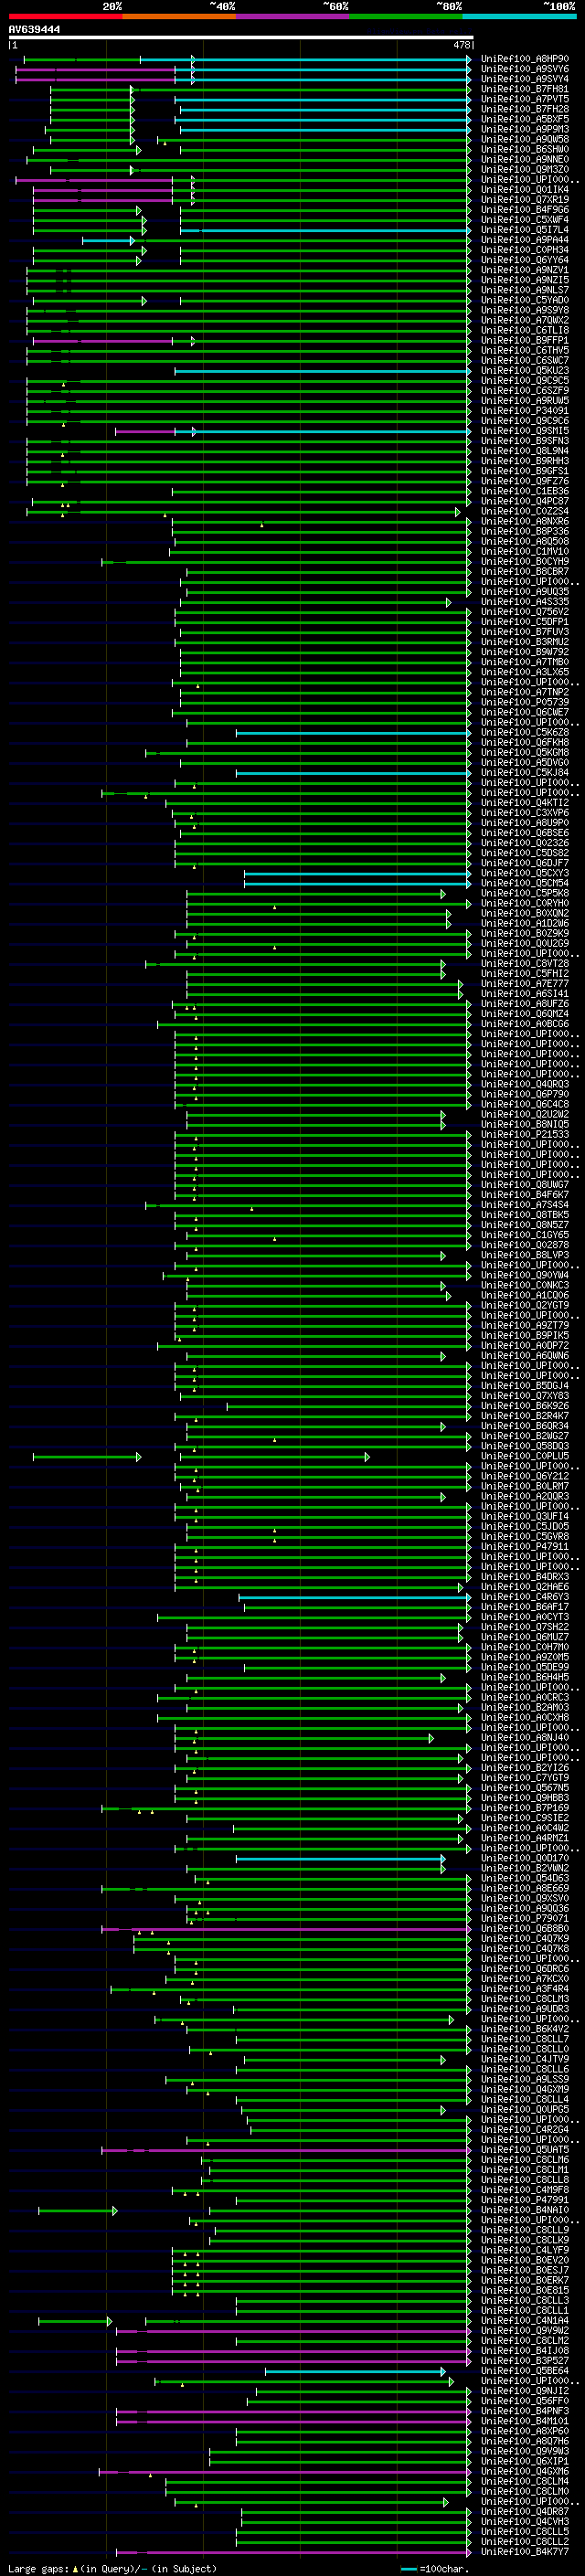This screenshot has height=2576, width=585.
Task: Select the UniRef100_Q9M3Z0 label
Action: [524, 169]
